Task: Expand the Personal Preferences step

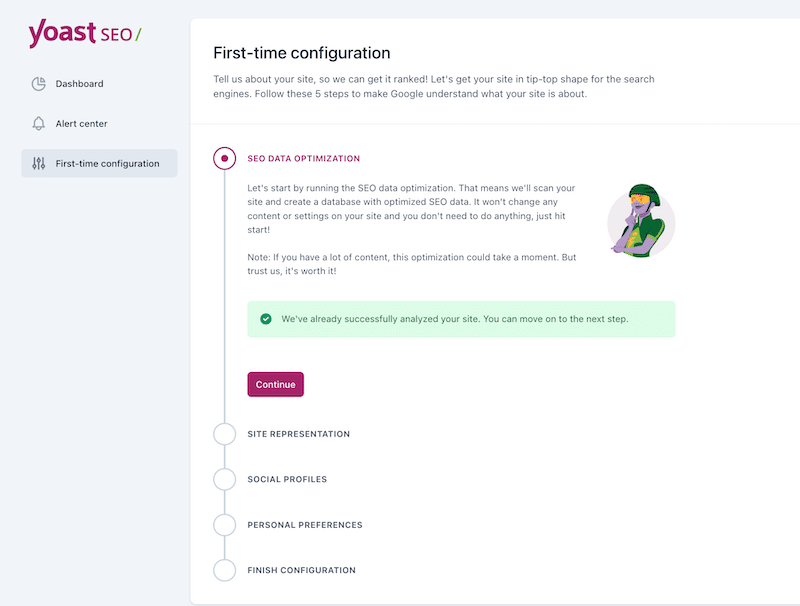Action: click(305, 525)
